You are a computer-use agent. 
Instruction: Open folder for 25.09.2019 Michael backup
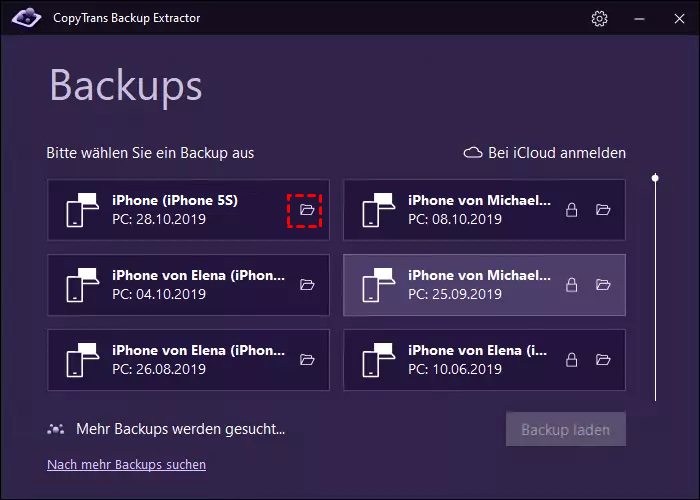click(603, 285)
